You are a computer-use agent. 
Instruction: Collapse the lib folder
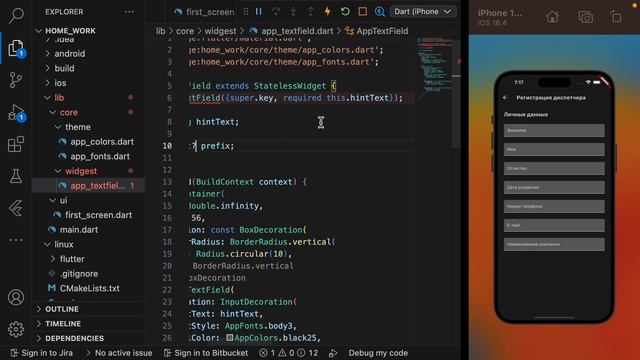[88, 98]
